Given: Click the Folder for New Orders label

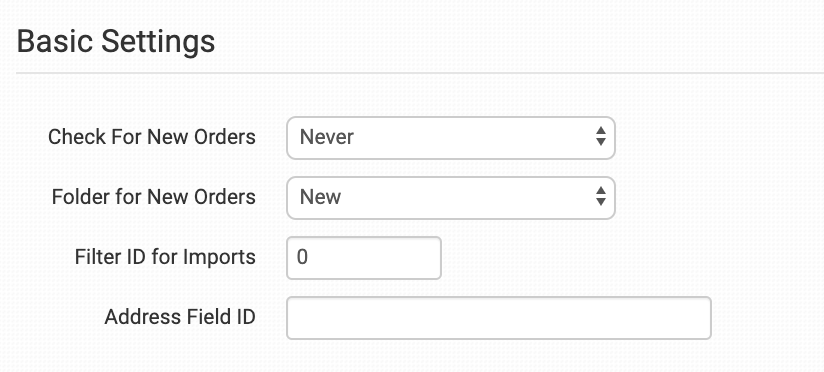Looking at the screenshot, I should click(153, 197).
